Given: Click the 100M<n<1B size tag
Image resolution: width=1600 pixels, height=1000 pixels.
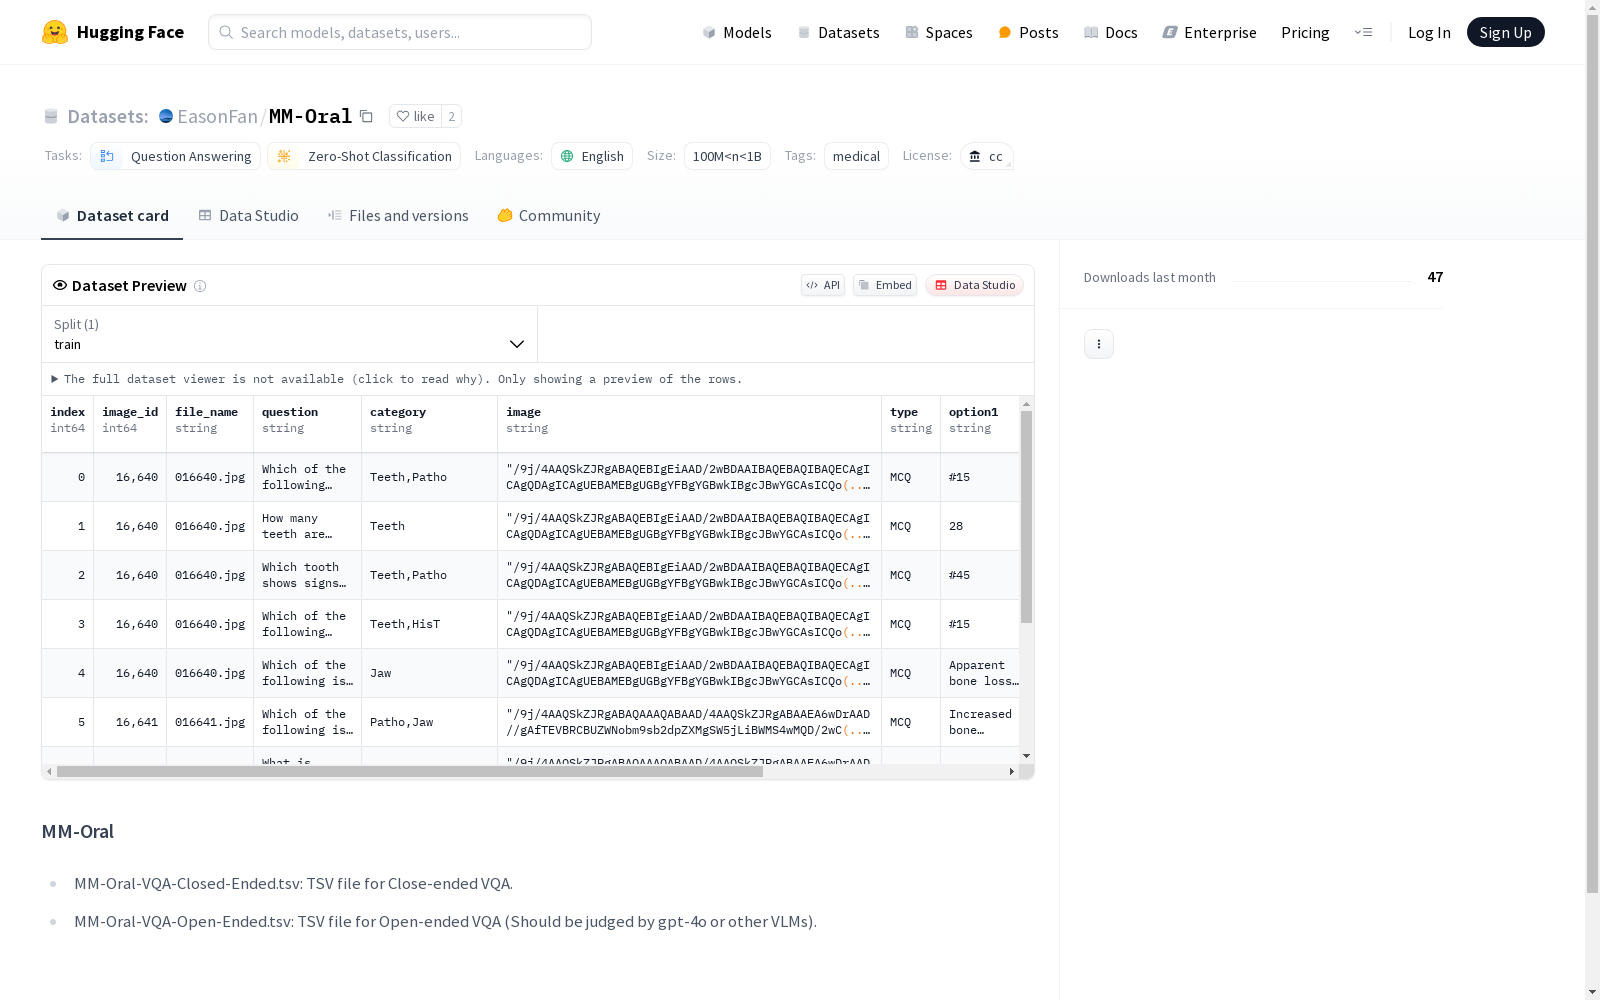Looking at the screenshot, I should (x=727, y=156).
